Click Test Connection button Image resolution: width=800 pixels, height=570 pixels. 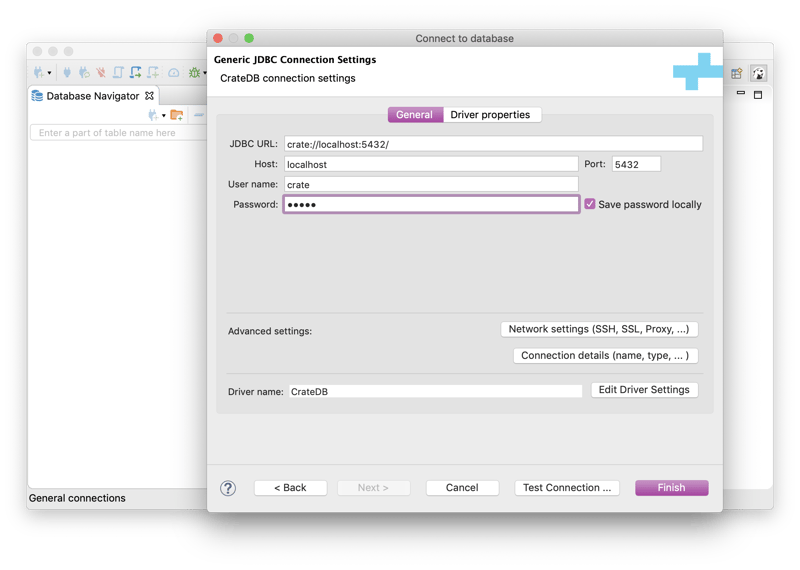click(567, 488)
